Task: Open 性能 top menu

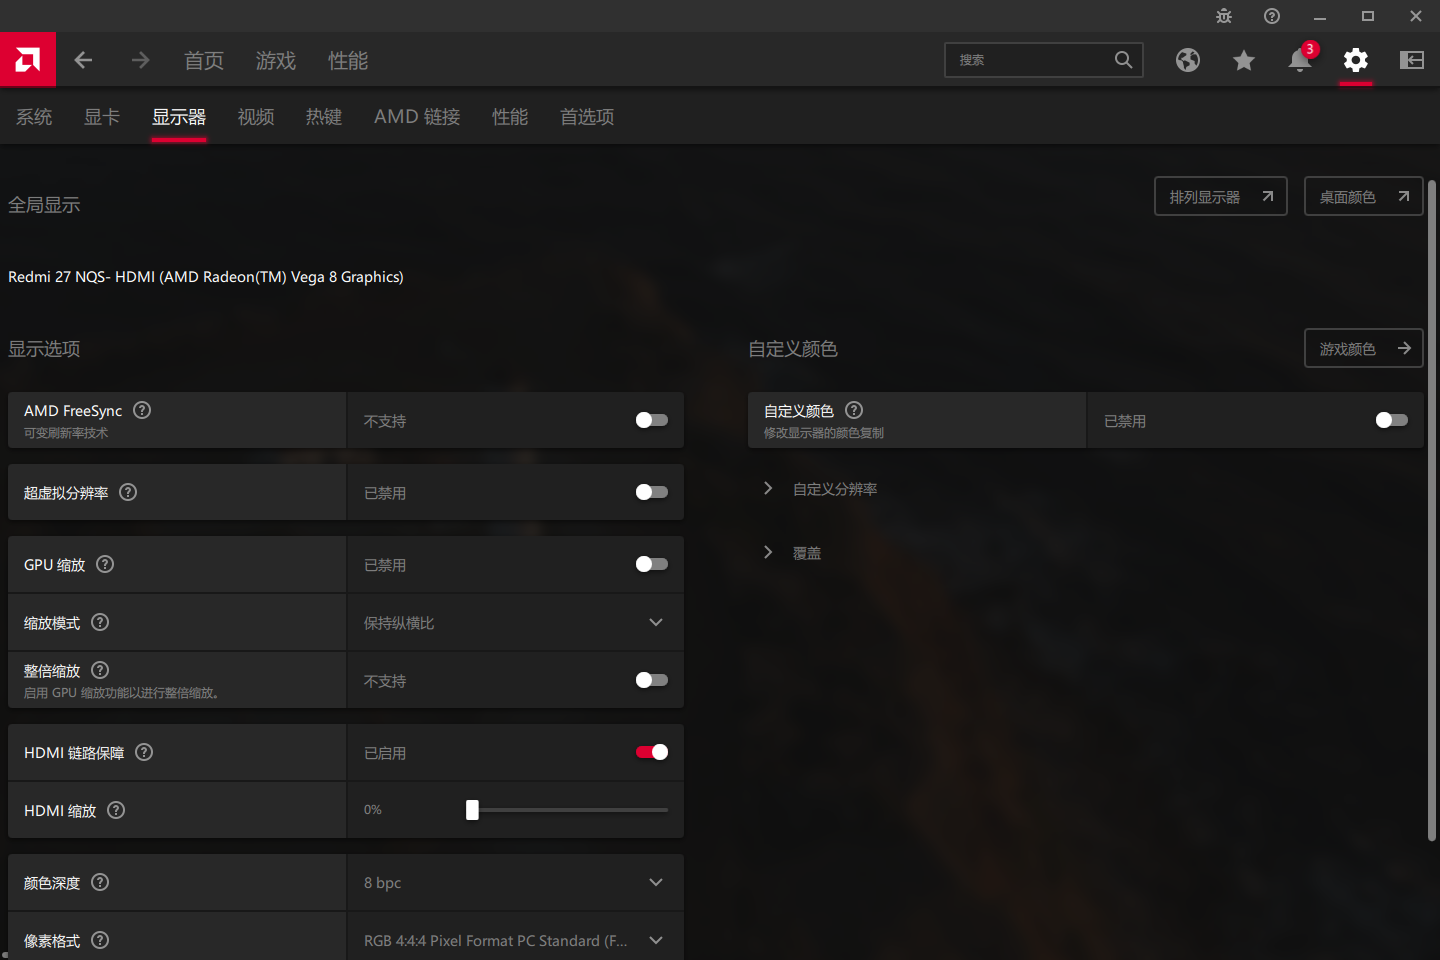Action: point(348,60)
